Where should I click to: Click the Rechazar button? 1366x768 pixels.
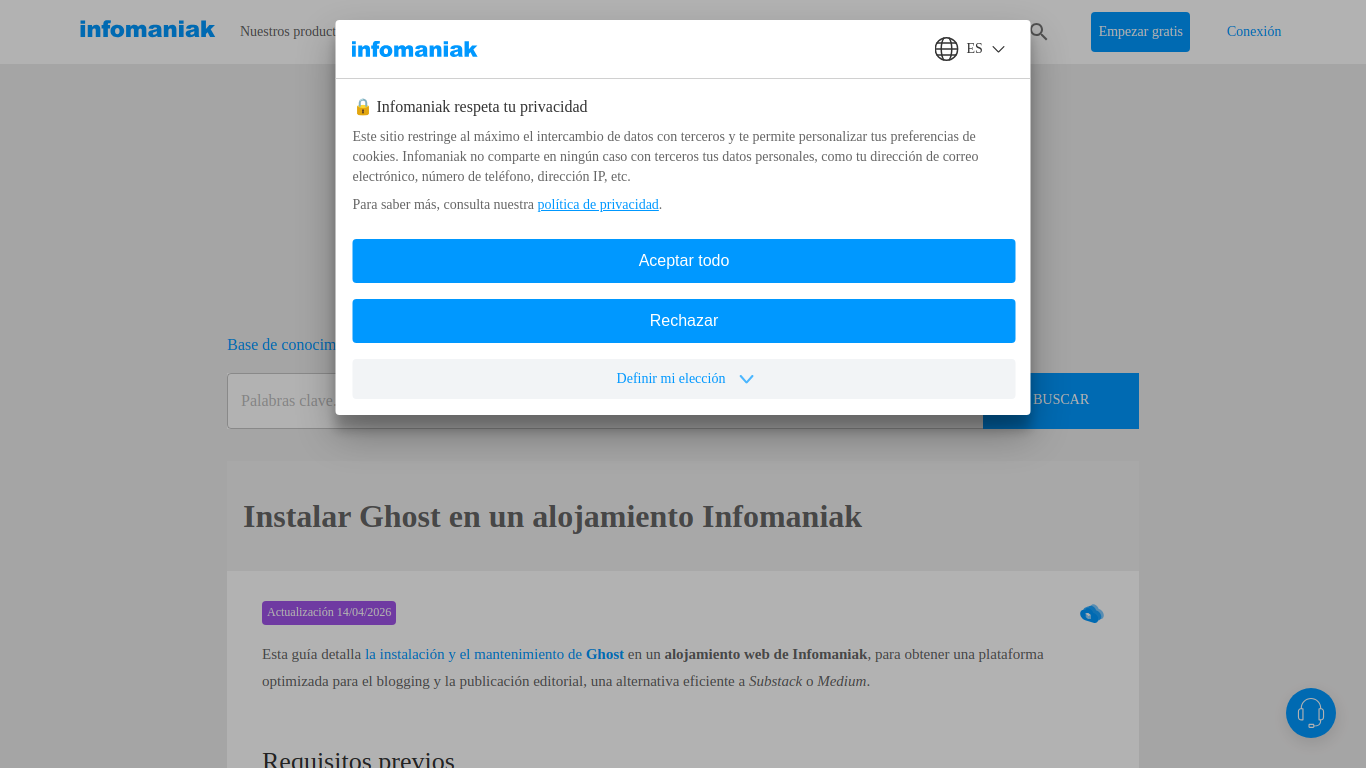(x=684, y=321)
